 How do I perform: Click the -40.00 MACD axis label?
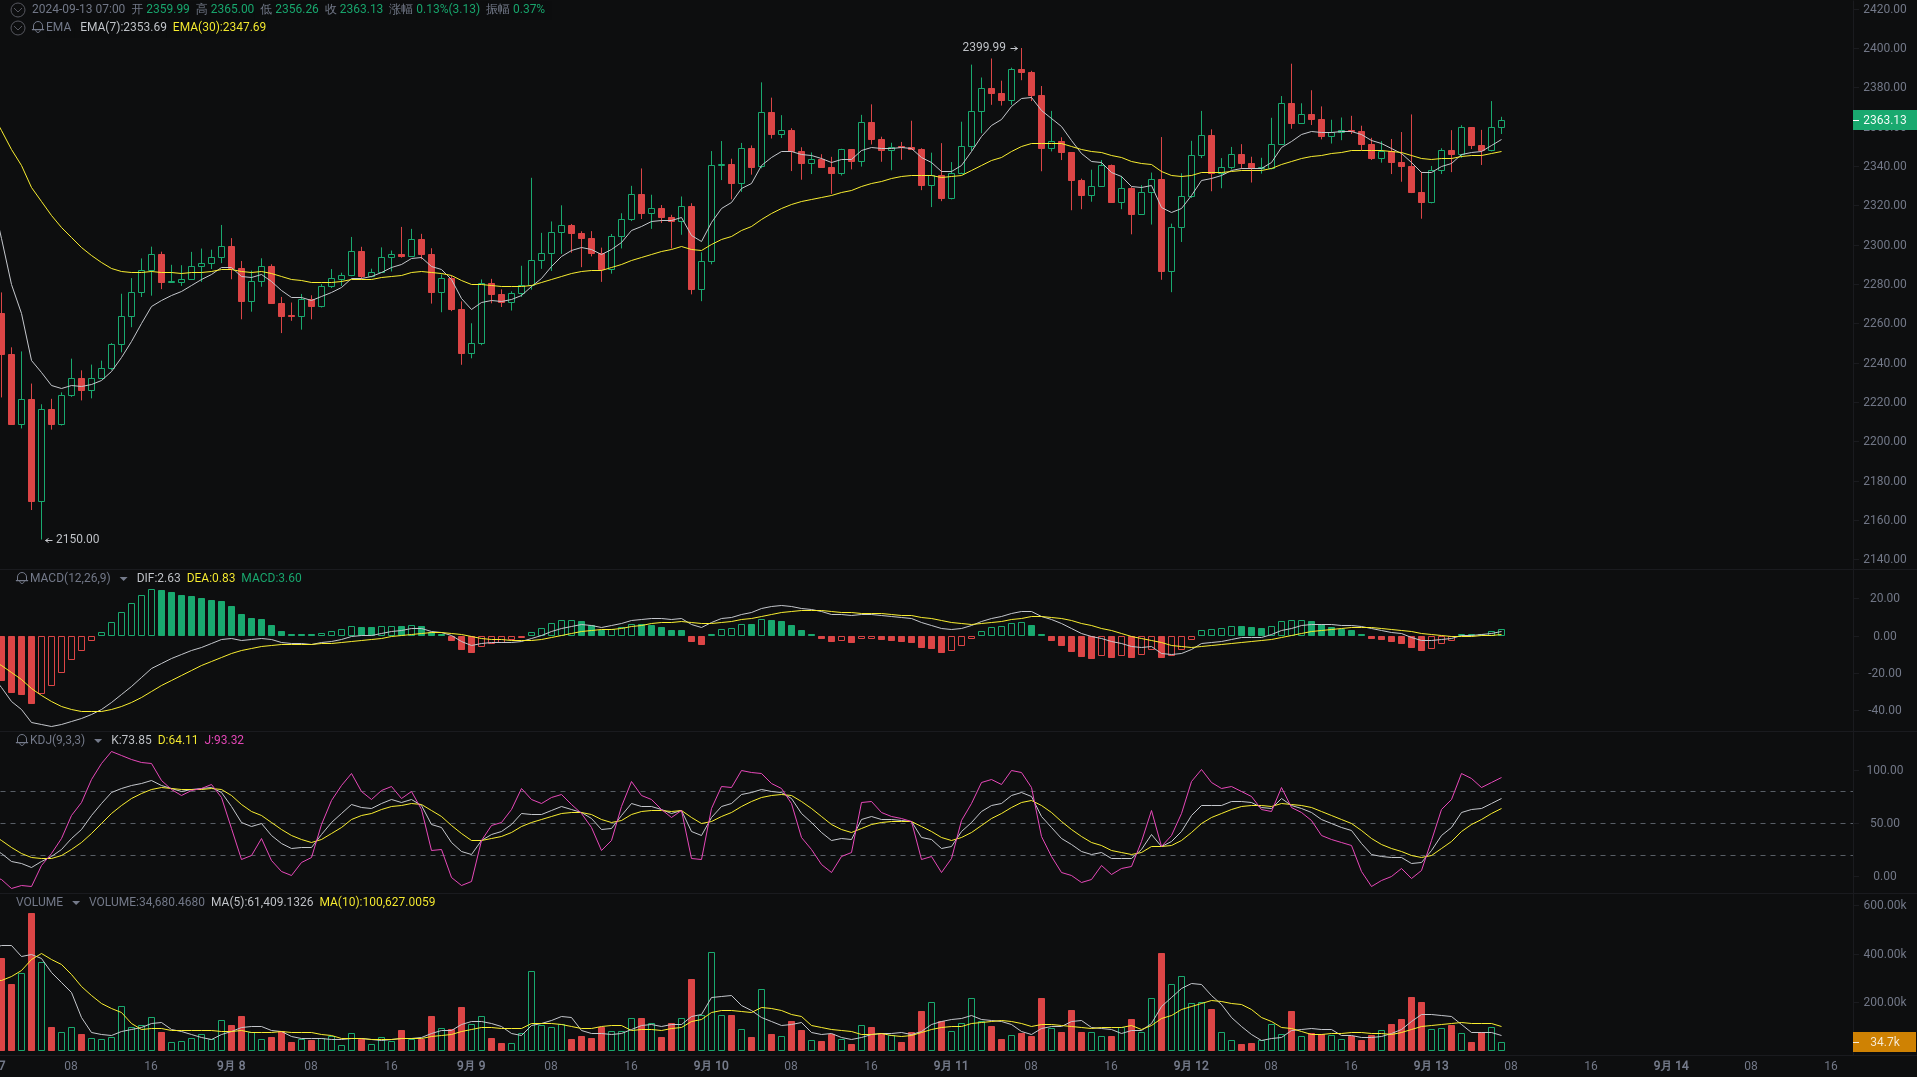pos(1884,710)
